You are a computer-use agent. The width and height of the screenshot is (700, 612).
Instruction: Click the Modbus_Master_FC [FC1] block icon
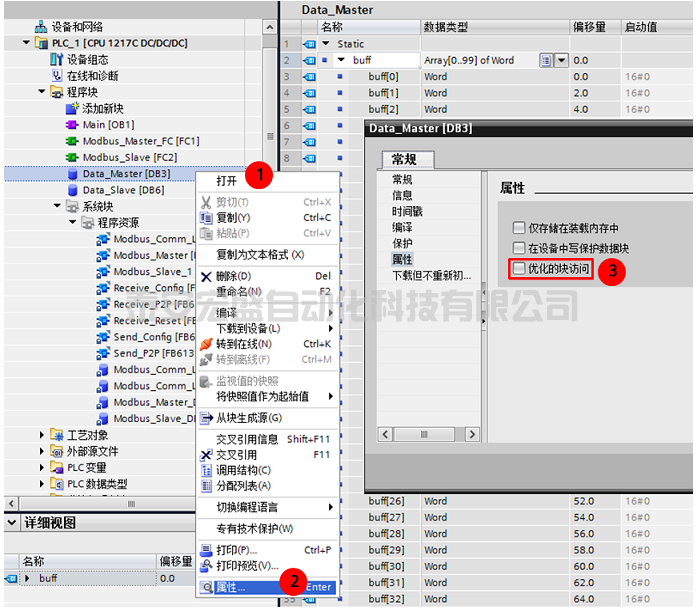pos(72,141)
